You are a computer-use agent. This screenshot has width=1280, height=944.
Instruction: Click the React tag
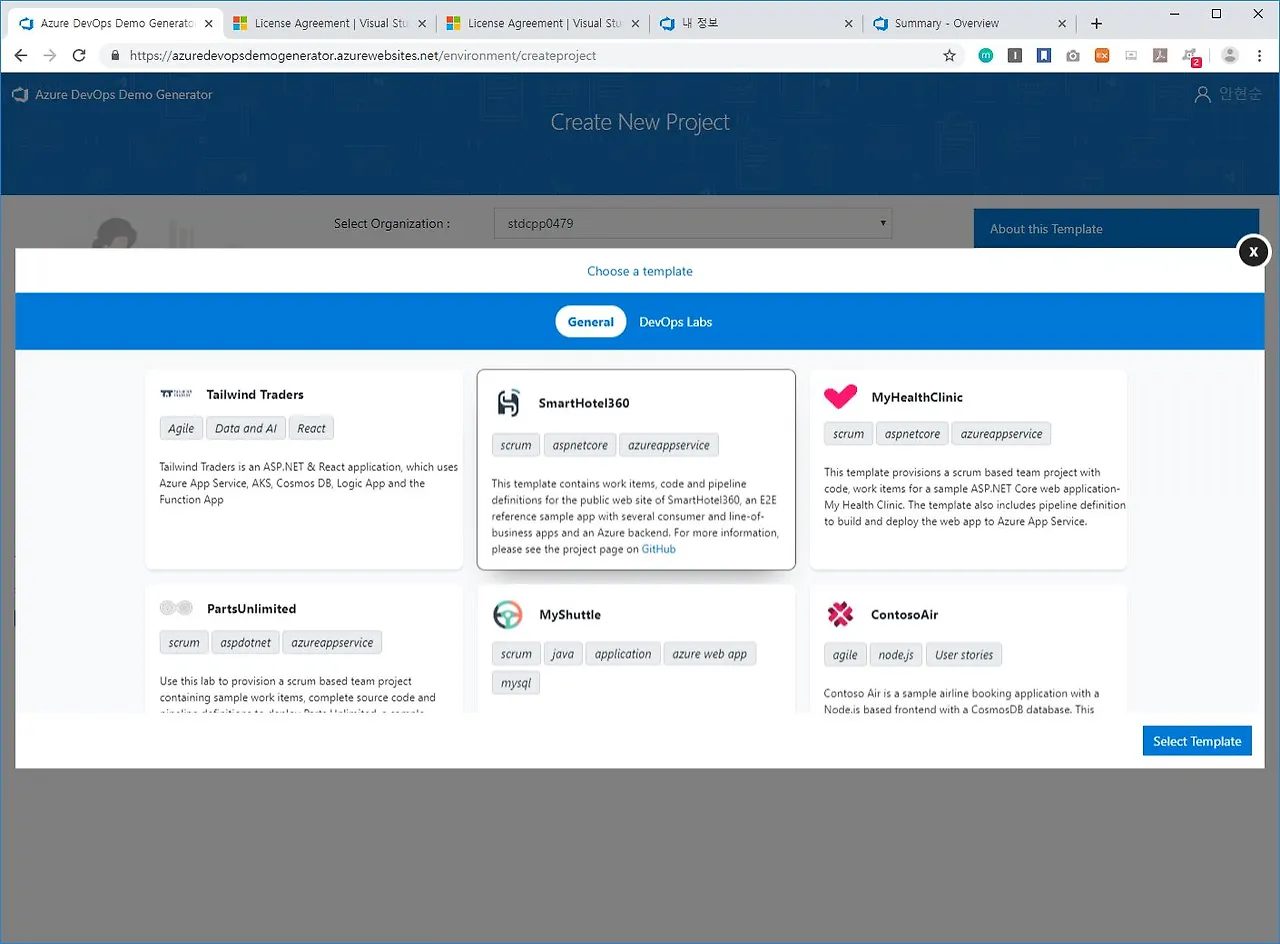click(x=311, y=428)
